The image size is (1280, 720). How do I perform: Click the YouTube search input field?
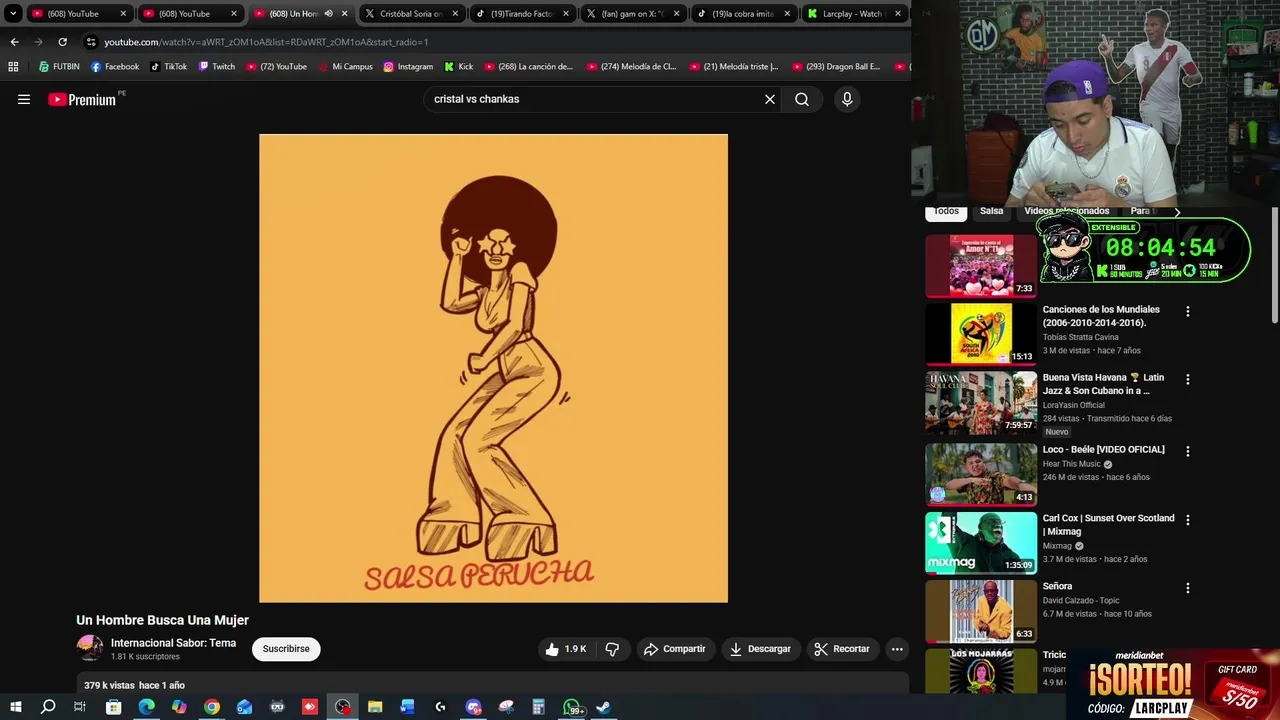595,99
